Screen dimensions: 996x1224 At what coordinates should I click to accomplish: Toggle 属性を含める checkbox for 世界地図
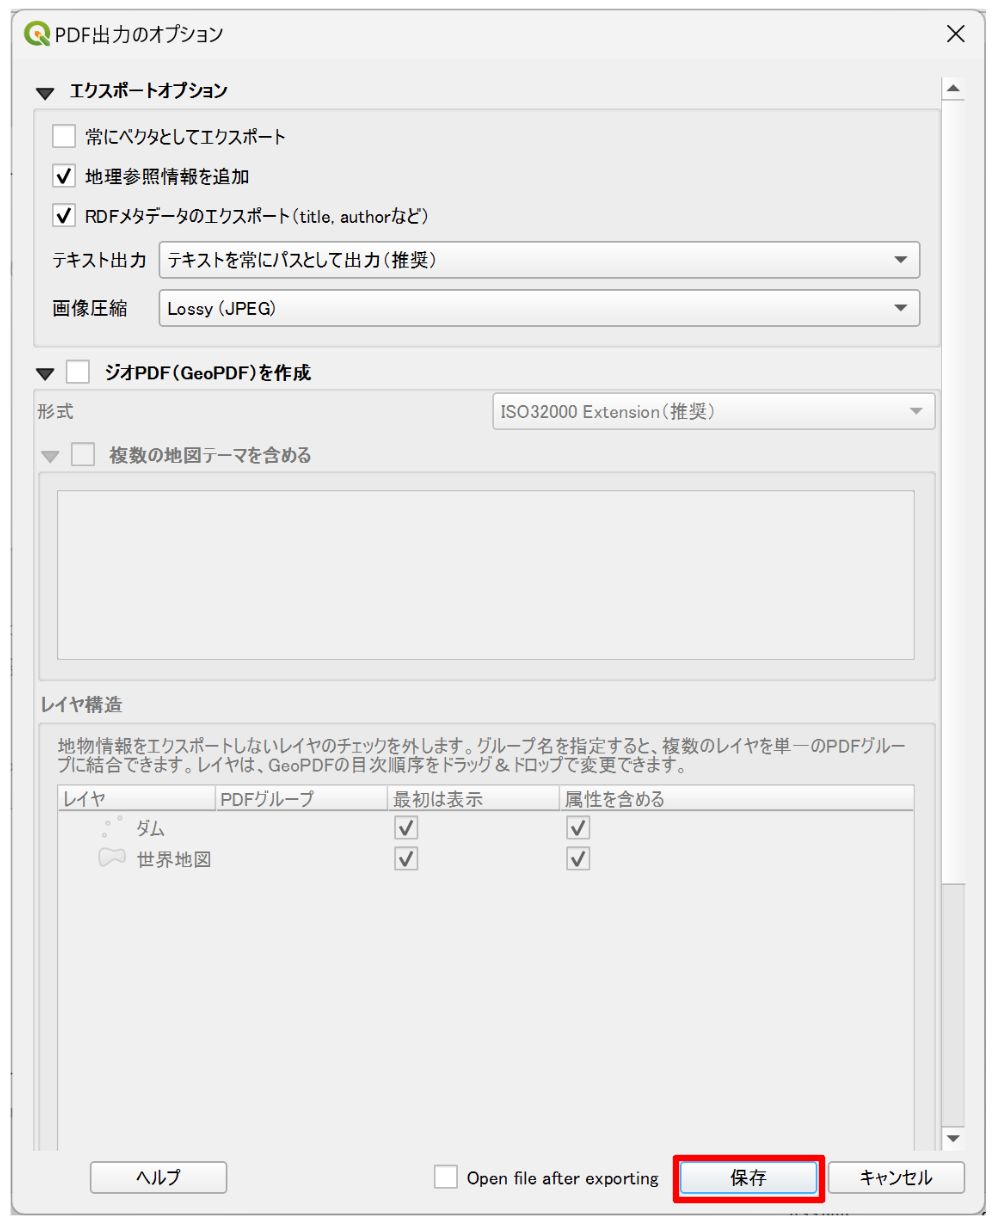(578, 859)
